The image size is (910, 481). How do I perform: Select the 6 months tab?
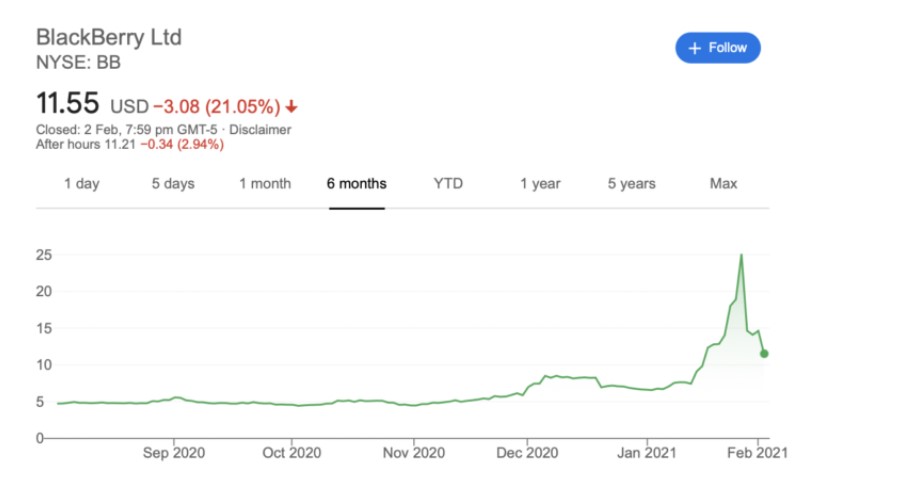[x=356, y=184]
